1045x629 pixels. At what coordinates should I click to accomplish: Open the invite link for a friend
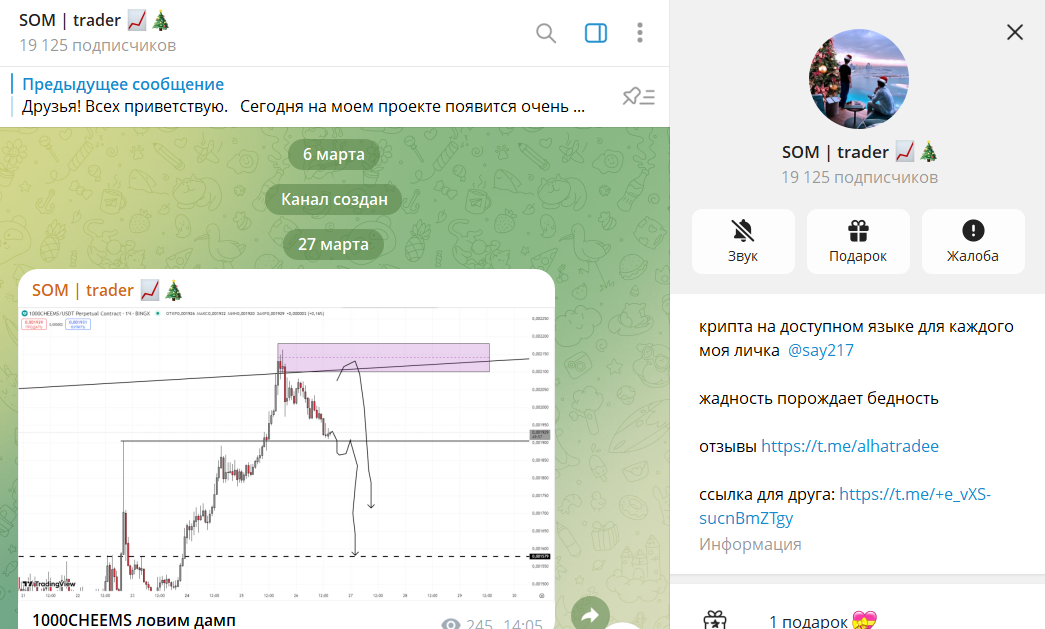coord(845,506)
